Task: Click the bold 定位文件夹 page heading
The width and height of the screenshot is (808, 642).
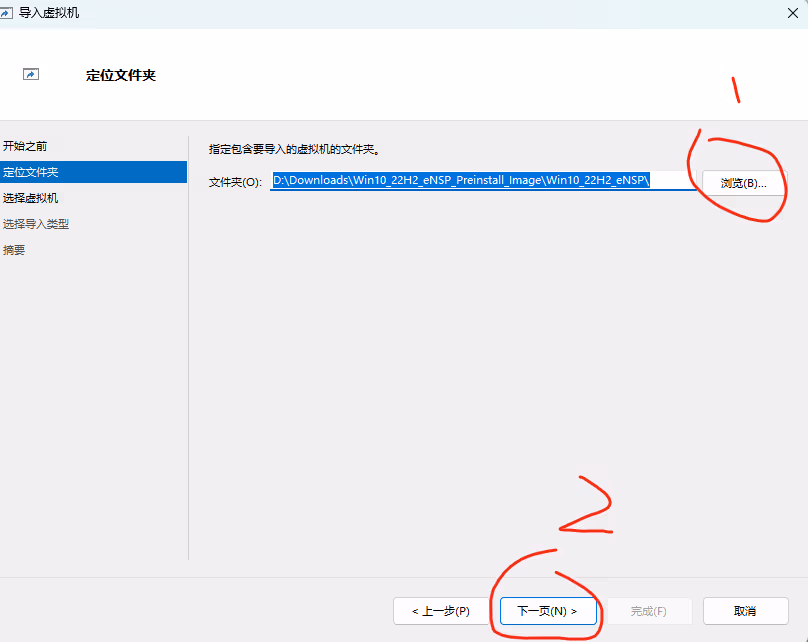Action: point(121,75)
